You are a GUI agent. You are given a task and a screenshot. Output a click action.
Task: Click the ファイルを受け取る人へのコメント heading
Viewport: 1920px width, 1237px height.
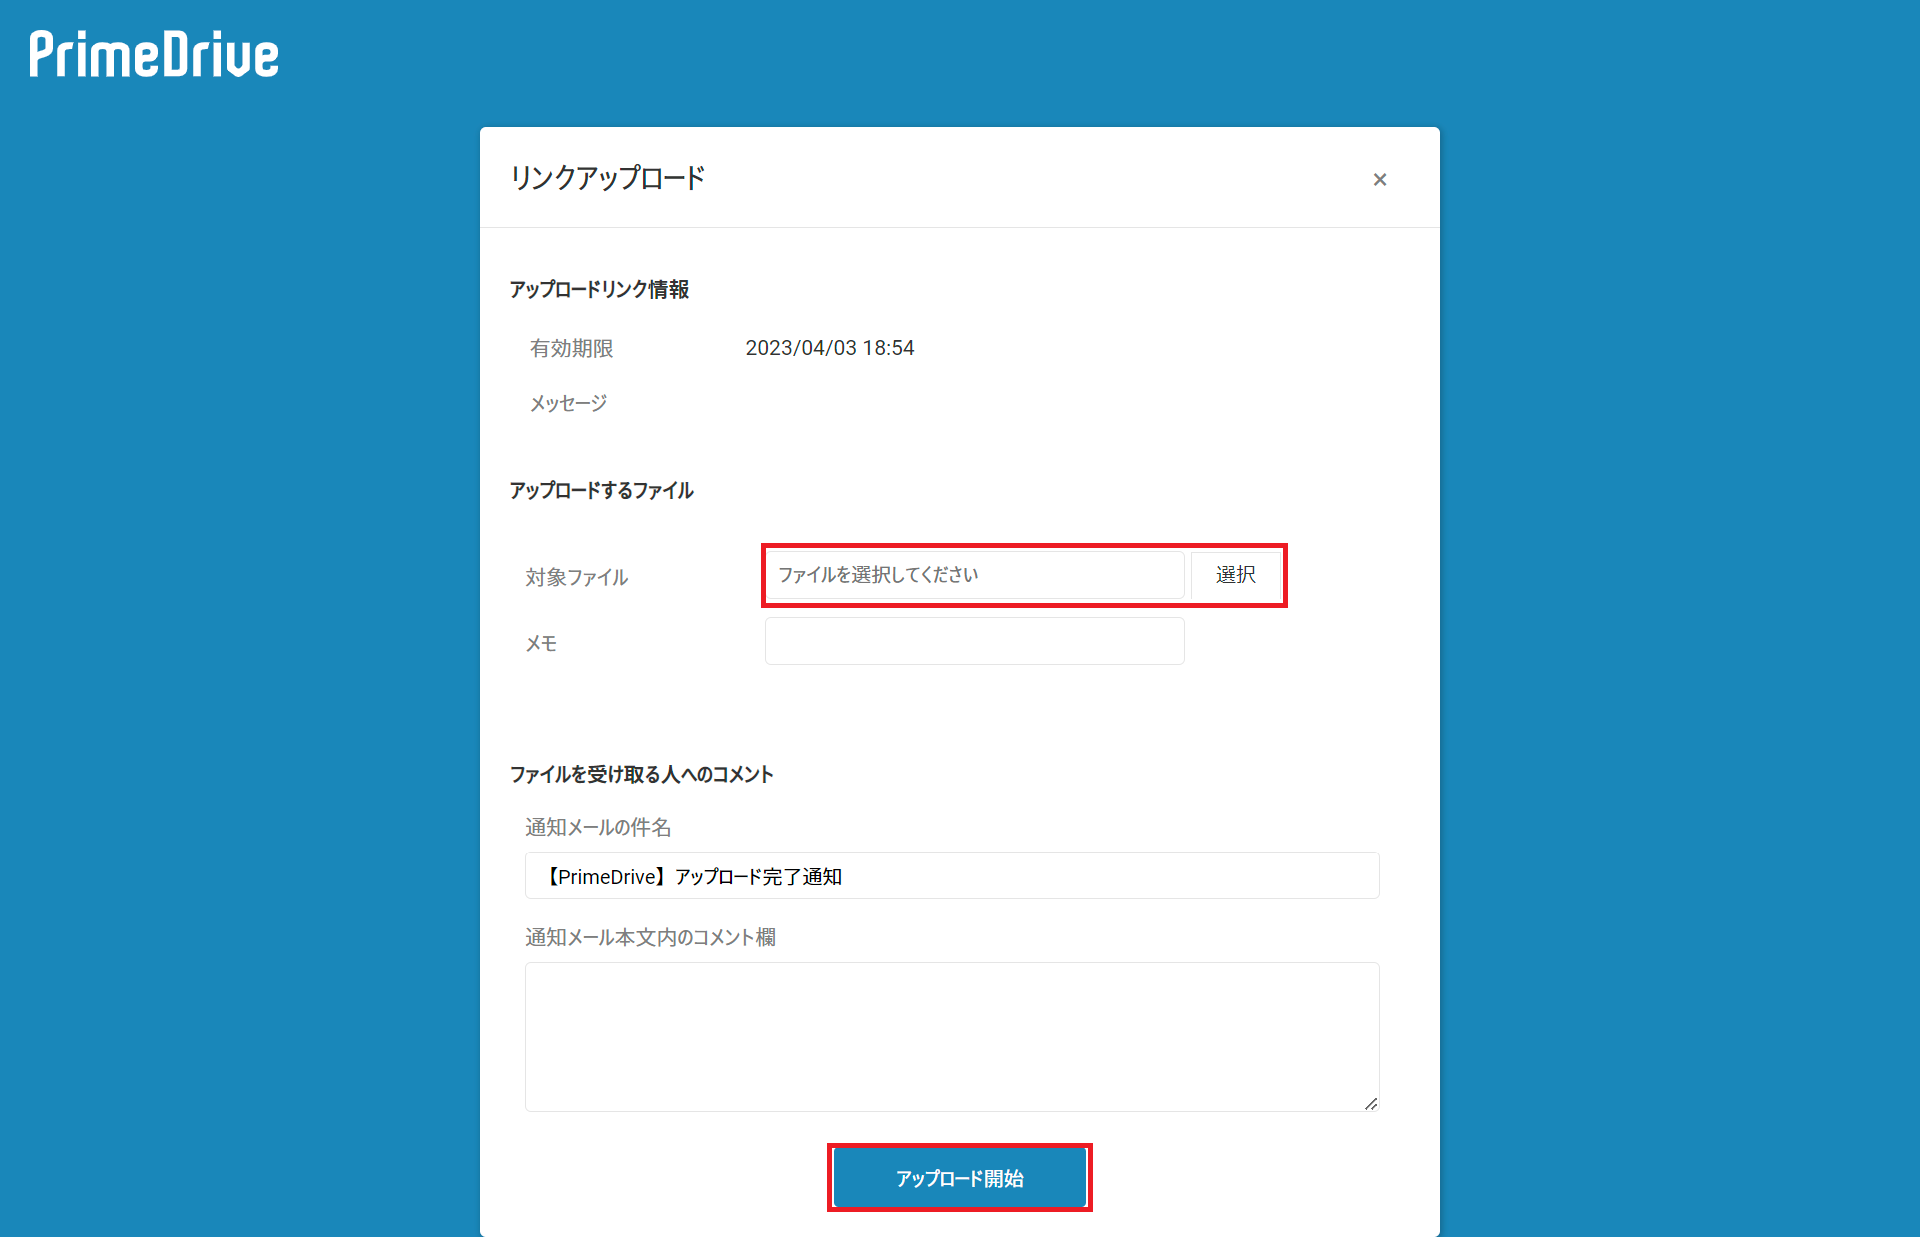641,774
